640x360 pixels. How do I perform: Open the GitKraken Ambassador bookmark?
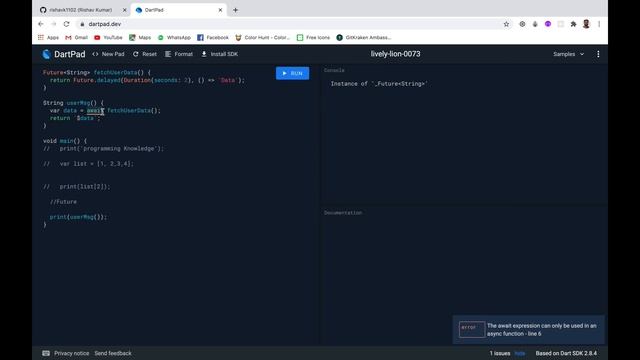coord(364,38)
